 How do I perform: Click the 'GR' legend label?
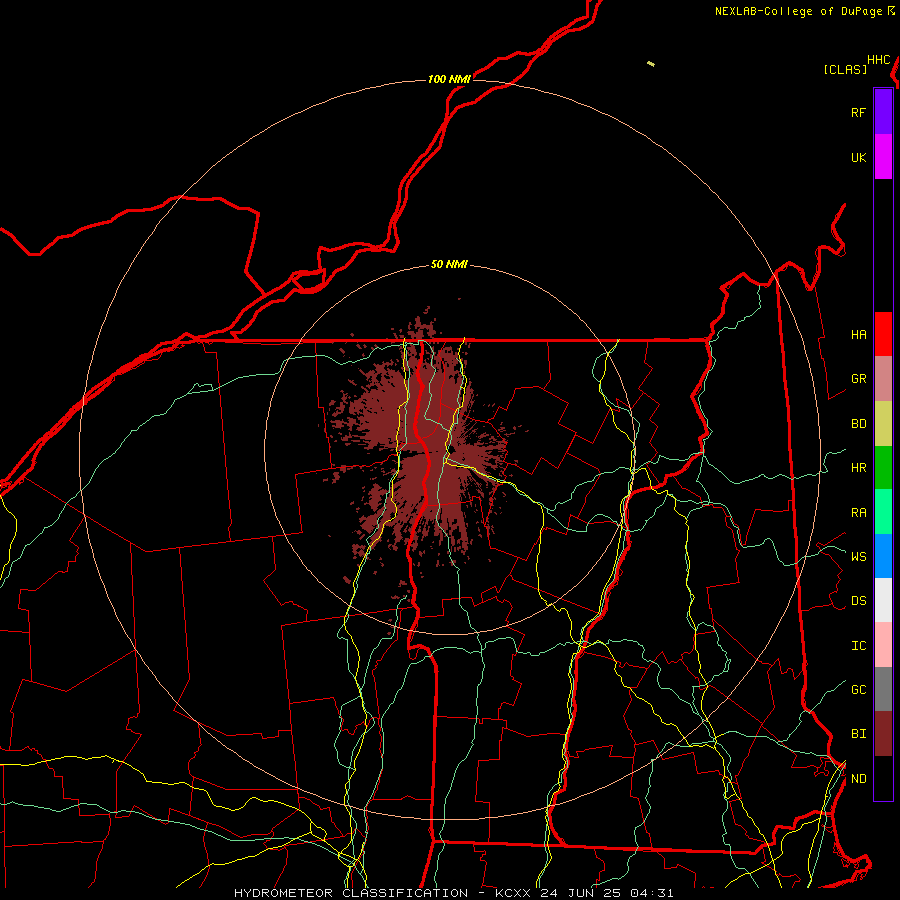coord(858,379)
